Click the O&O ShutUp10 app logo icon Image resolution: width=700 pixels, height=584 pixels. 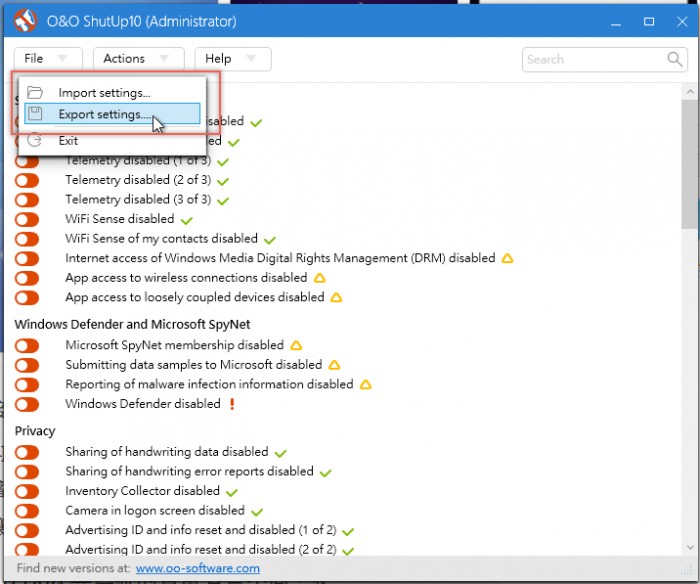(25, 20)
